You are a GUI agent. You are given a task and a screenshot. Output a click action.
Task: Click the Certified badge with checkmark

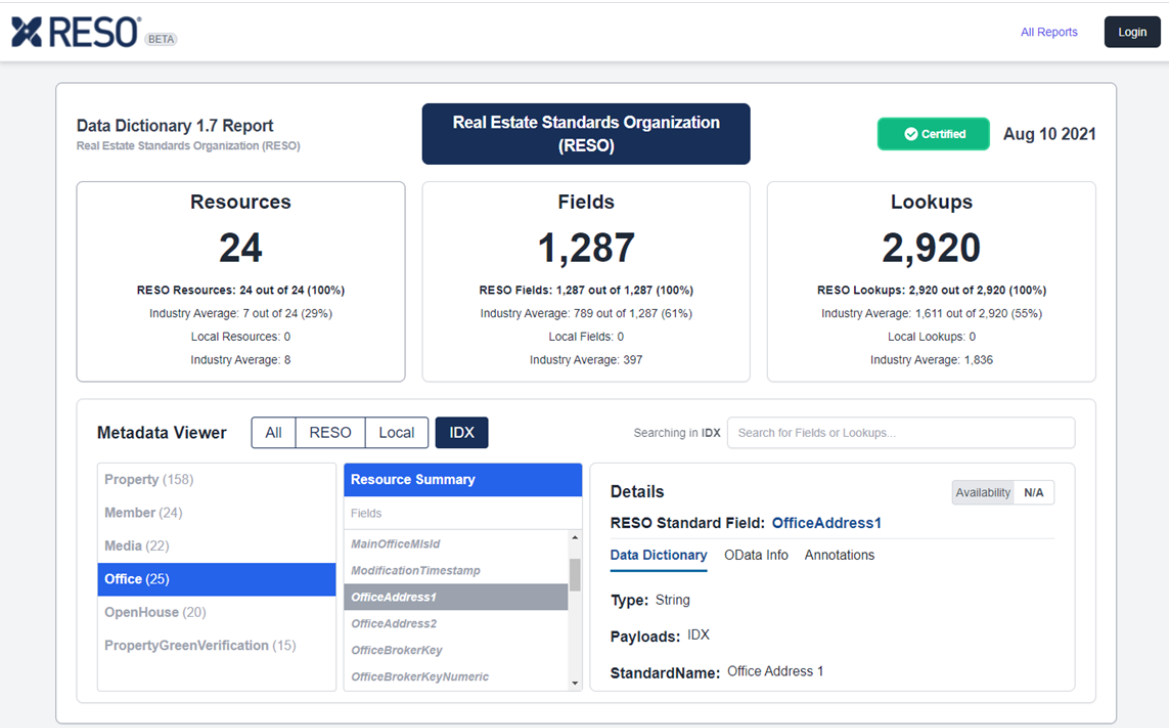(x=933, y=134)
